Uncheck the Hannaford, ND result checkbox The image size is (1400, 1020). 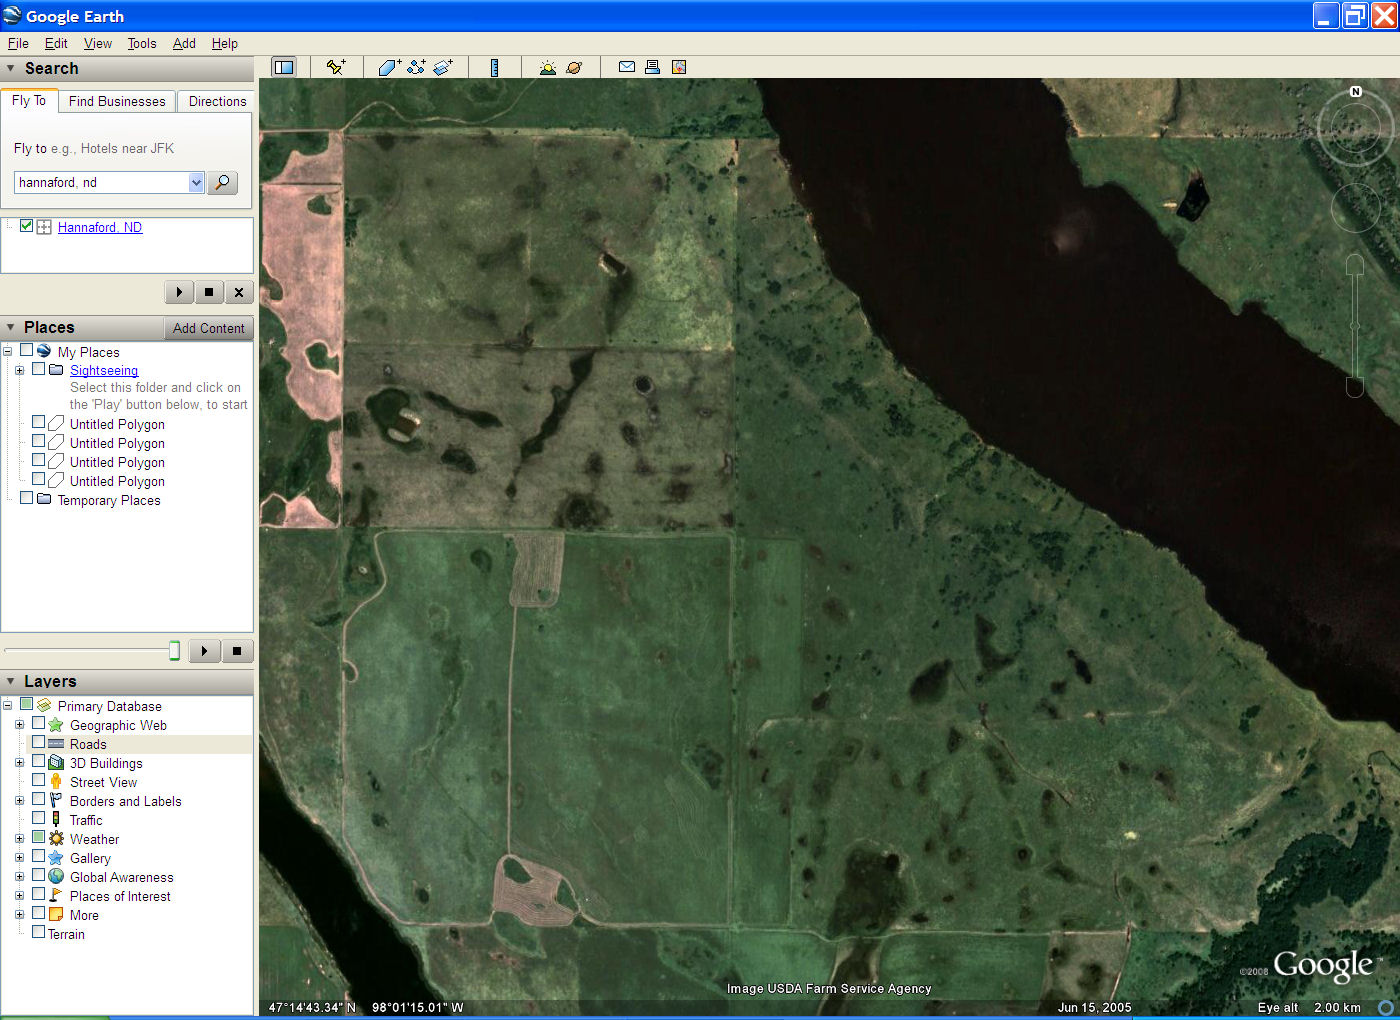click(x=27, y=226)
